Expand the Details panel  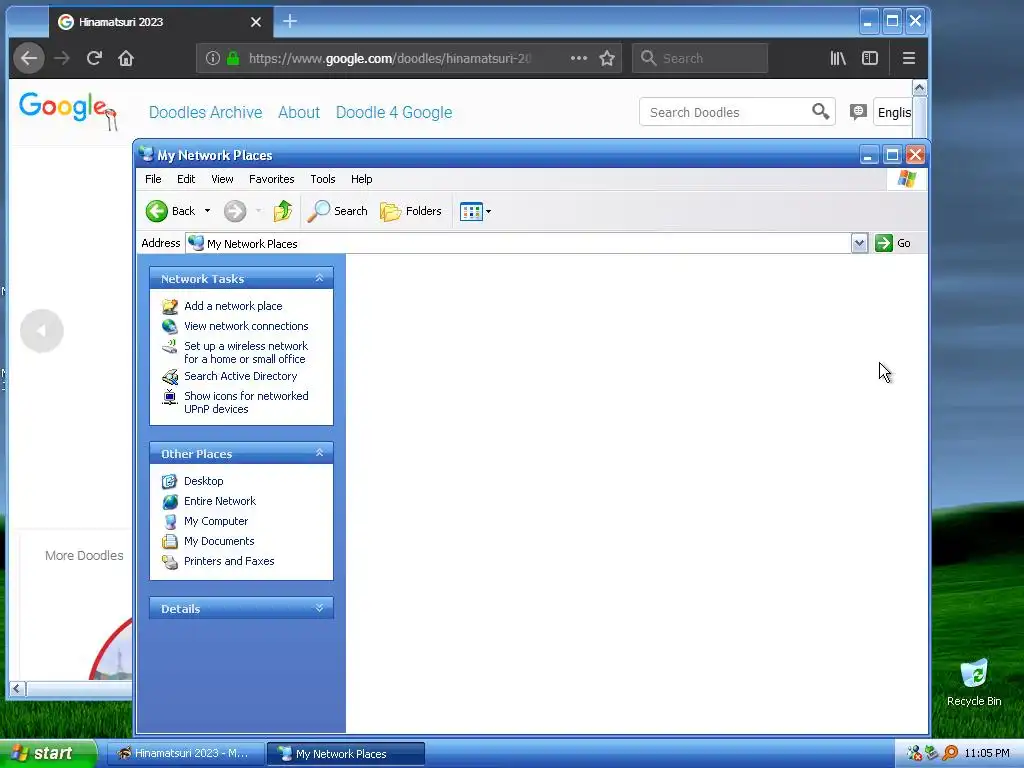319,608
